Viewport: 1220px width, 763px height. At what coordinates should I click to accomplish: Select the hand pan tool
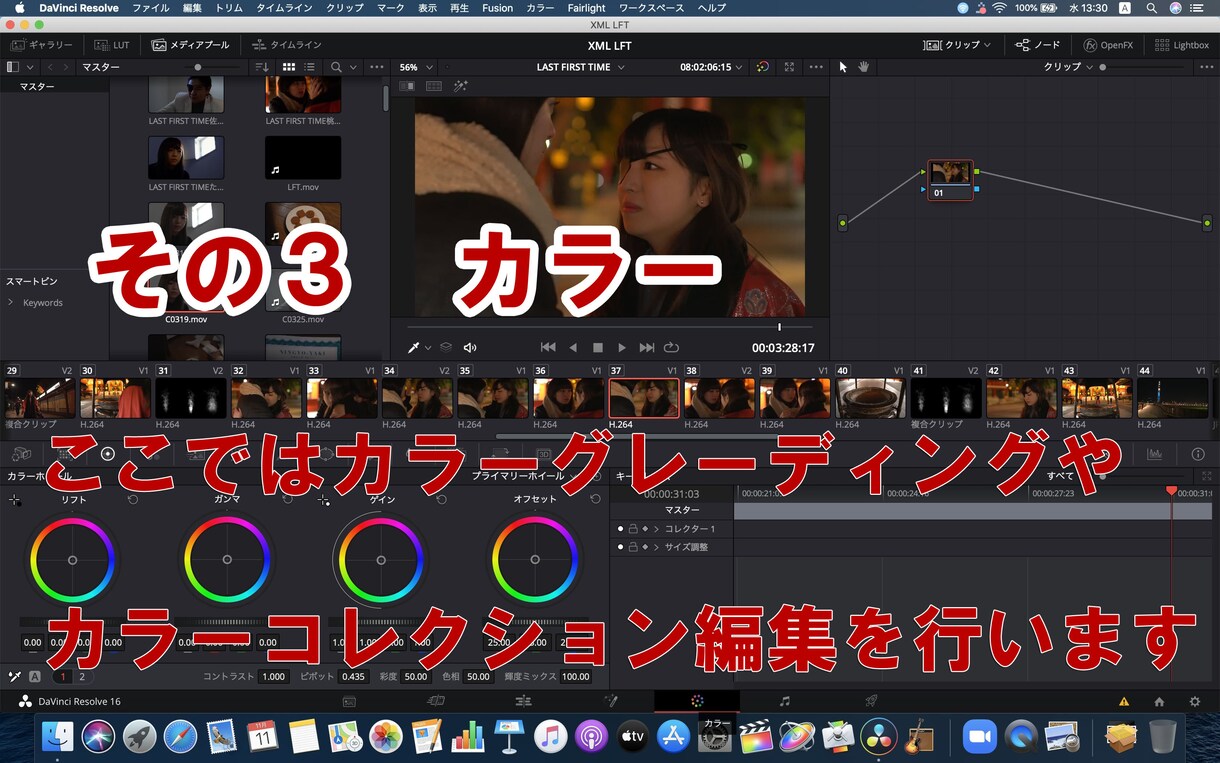[x=864, y=67]
